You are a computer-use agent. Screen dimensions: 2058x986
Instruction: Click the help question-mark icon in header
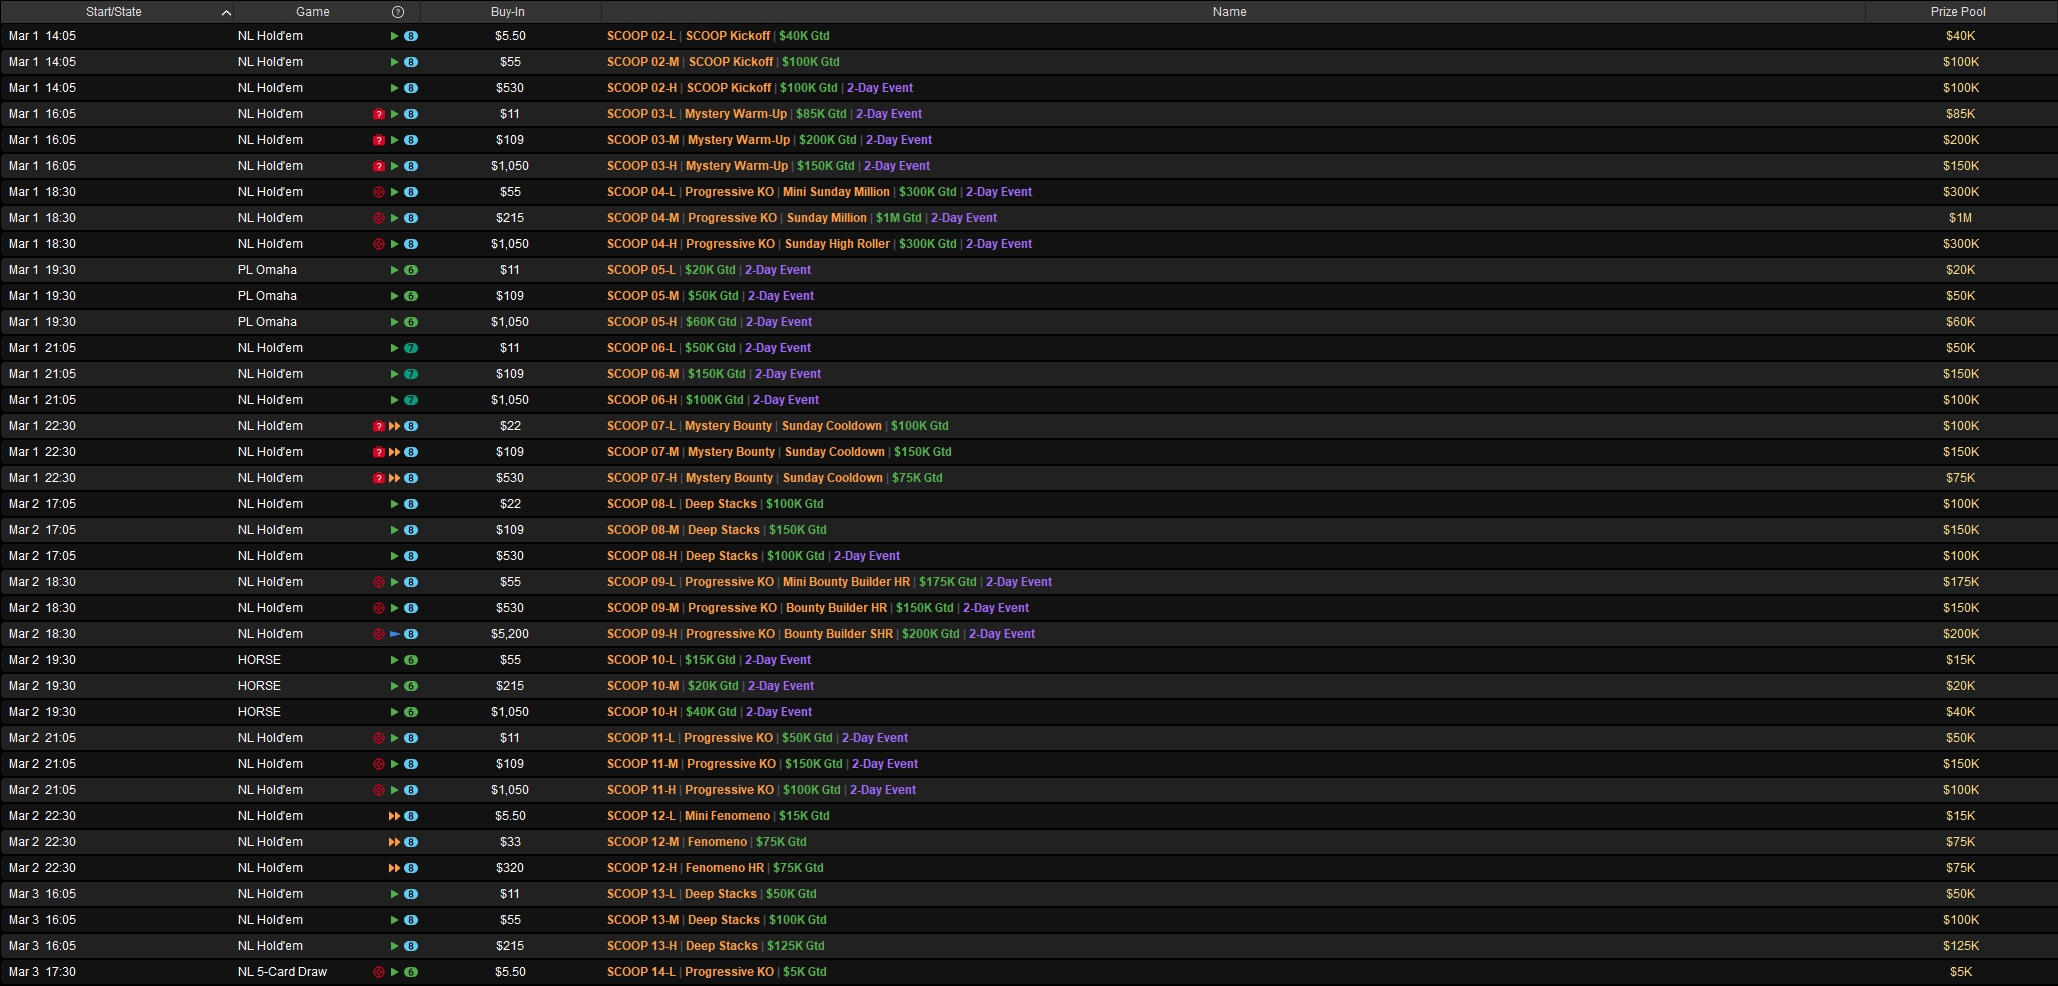398,12
